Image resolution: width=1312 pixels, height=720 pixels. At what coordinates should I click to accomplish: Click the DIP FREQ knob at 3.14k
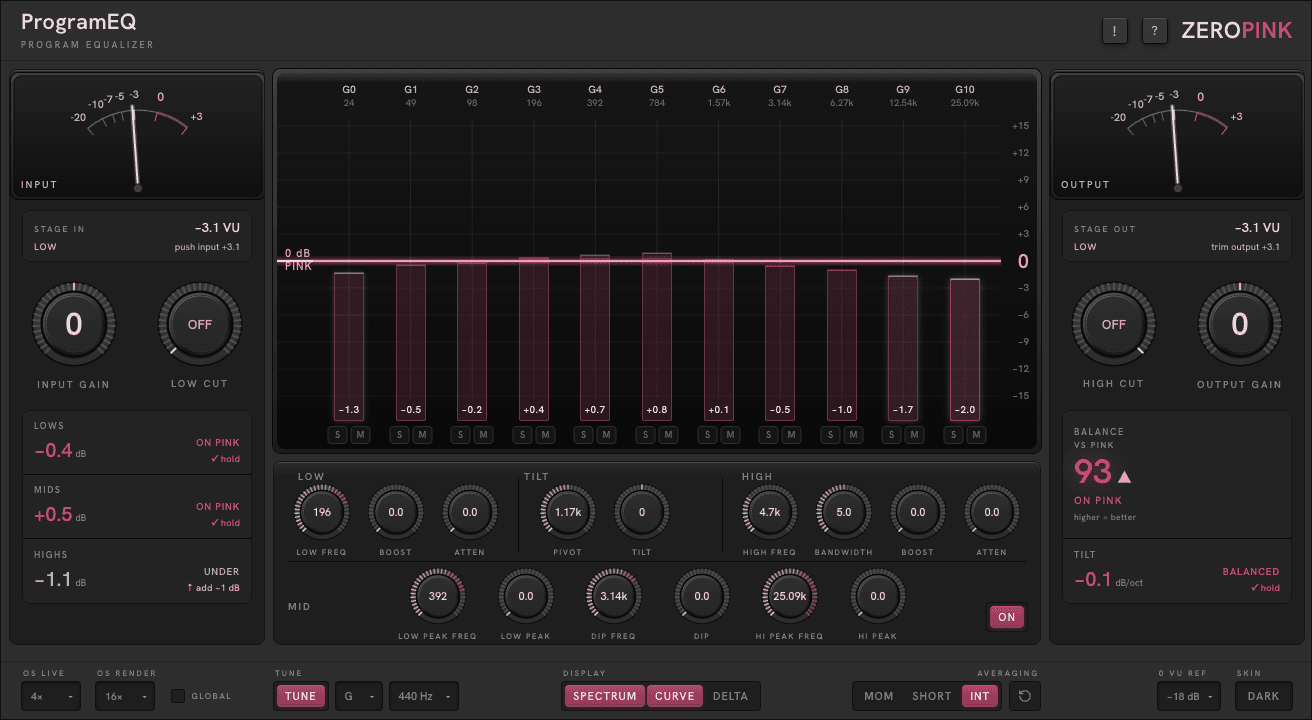click(614, 596)
